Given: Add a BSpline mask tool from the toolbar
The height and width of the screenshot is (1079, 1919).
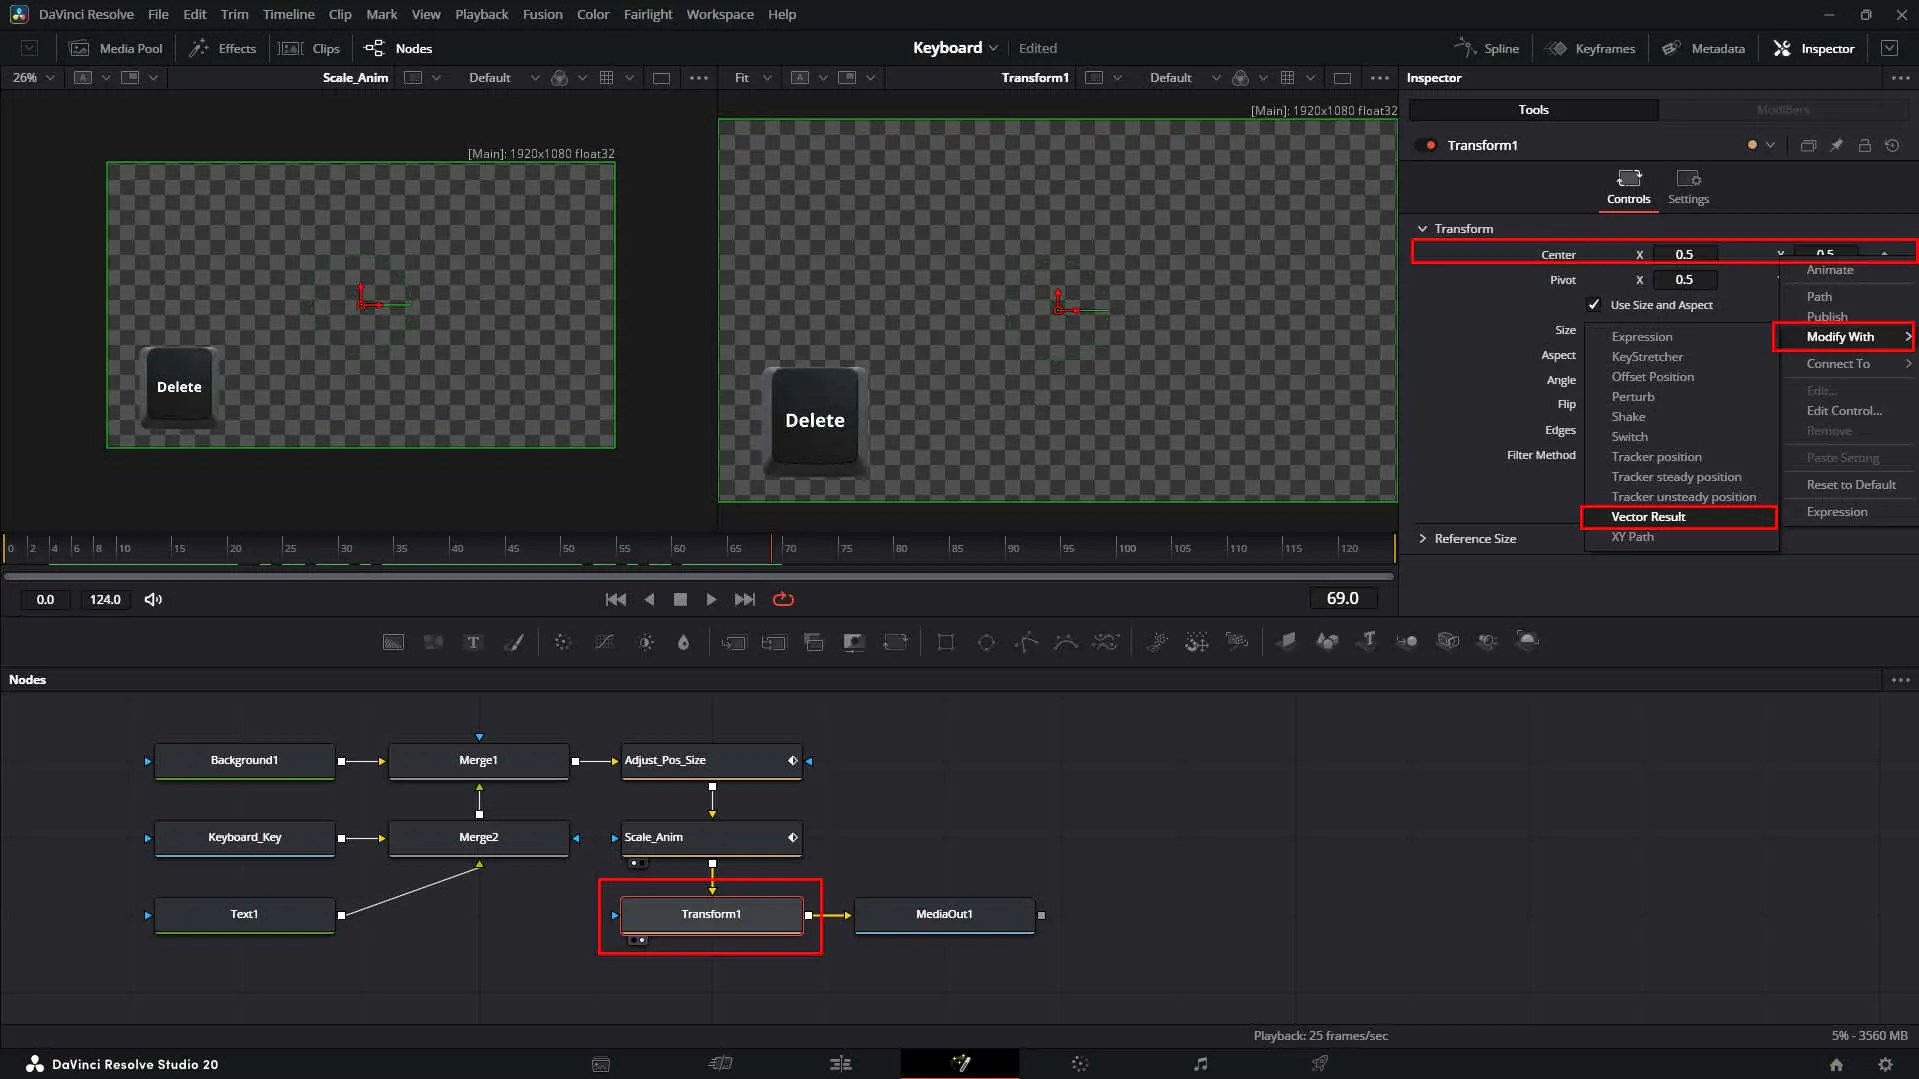Looking at the screenshot, I should point(1066,642).
